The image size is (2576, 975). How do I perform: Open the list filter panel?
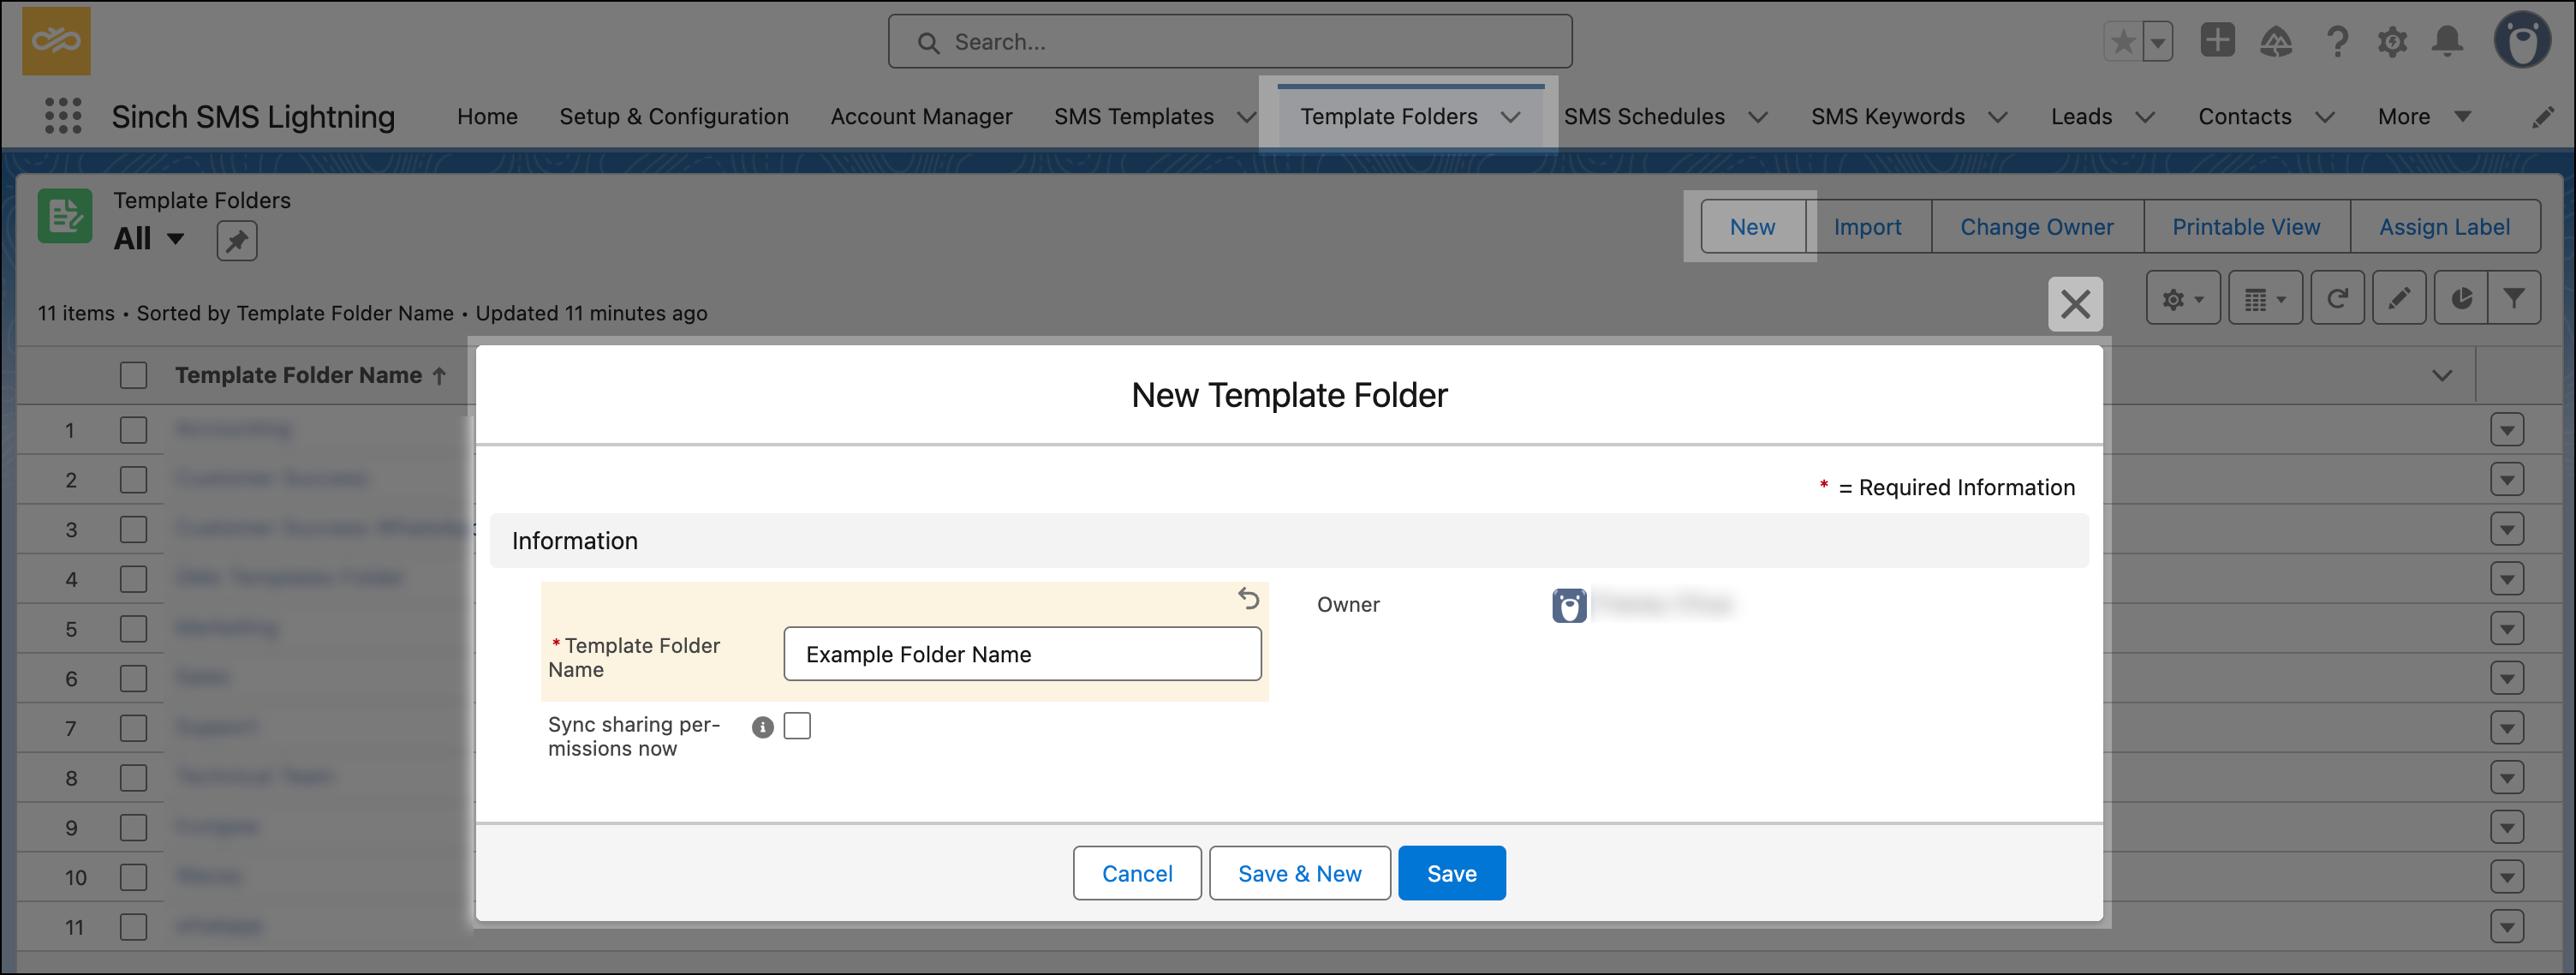(x=2517, y=297)
